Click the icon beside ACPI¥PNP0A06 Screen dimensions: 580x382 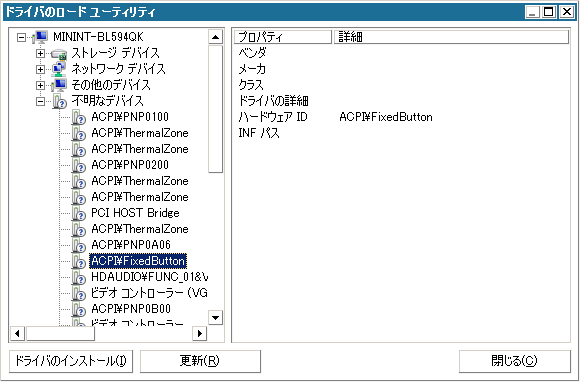pos(78,245)
